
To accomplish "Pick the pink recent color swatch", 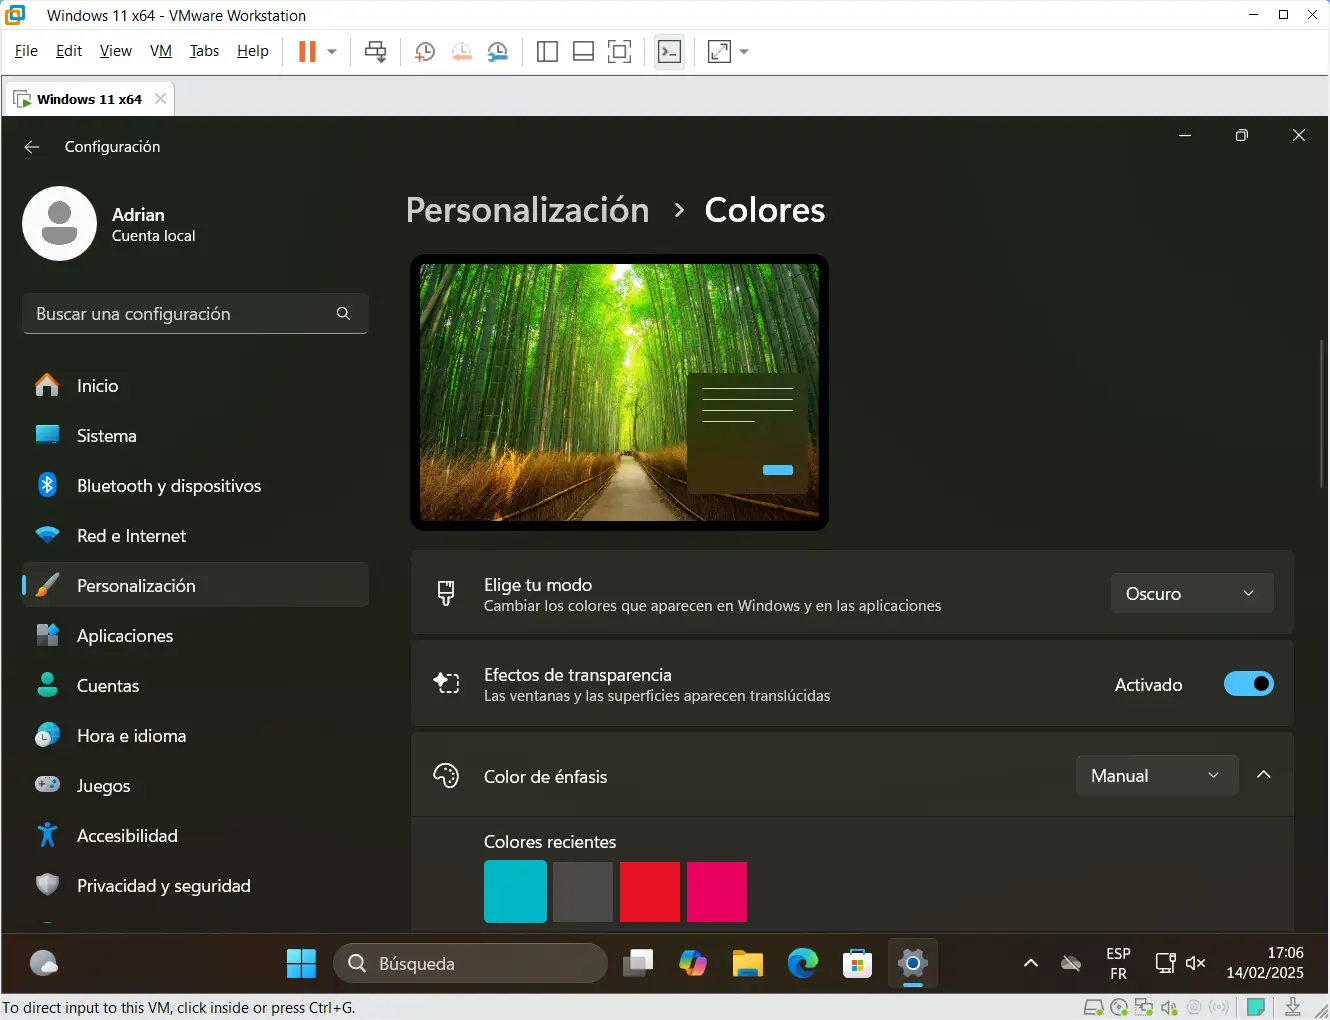I will (716, 891).
